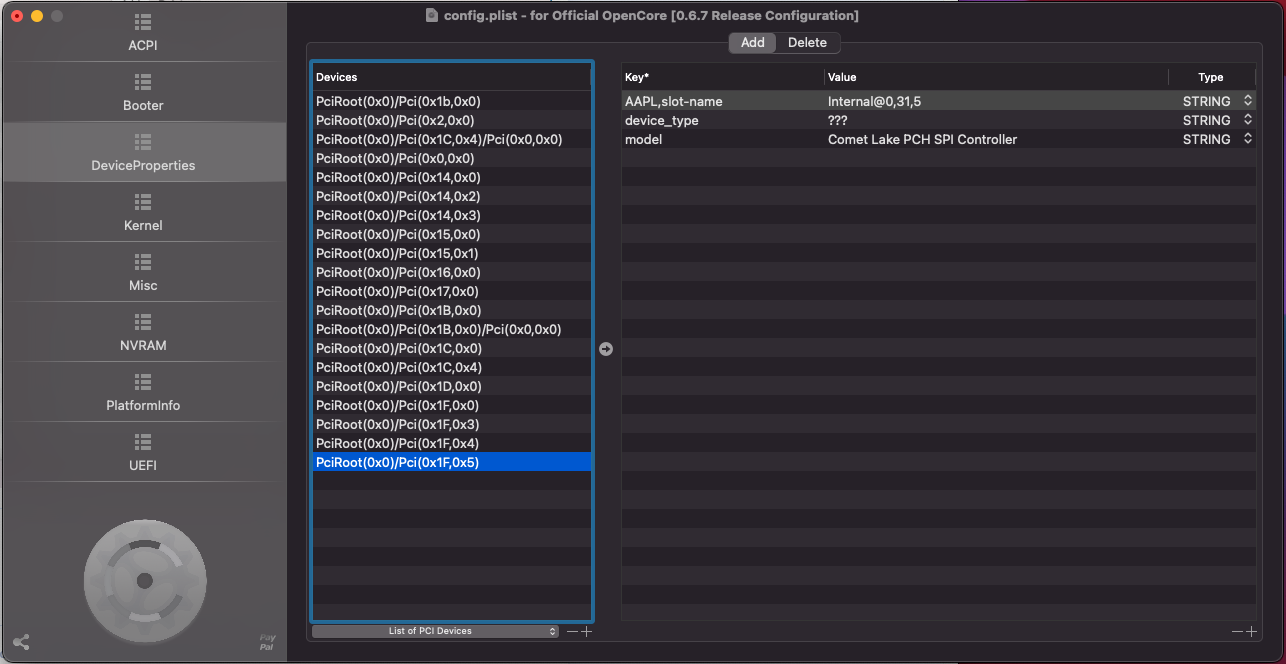Screen dimensions: 1286x664
Task: Select the Add segment at top
Action: click(x=753, y=43)
